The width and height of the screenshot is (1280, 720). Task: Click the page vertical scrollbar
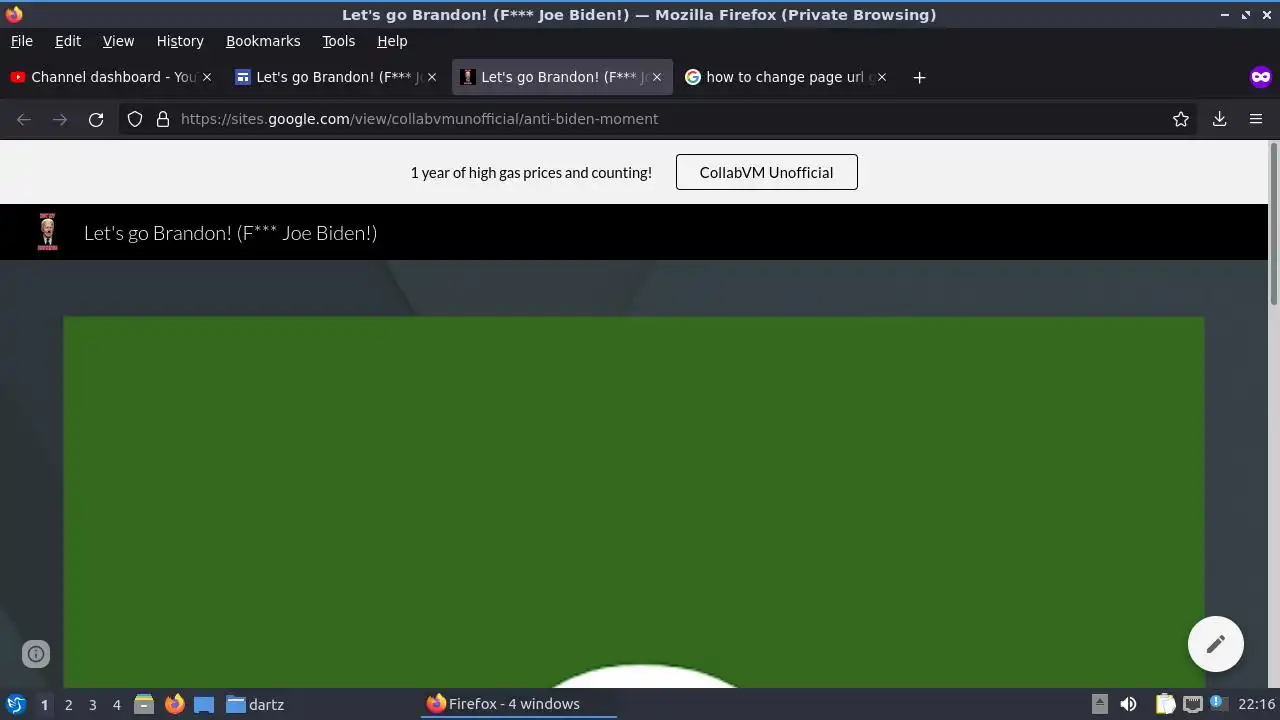tap(1273, 224)
